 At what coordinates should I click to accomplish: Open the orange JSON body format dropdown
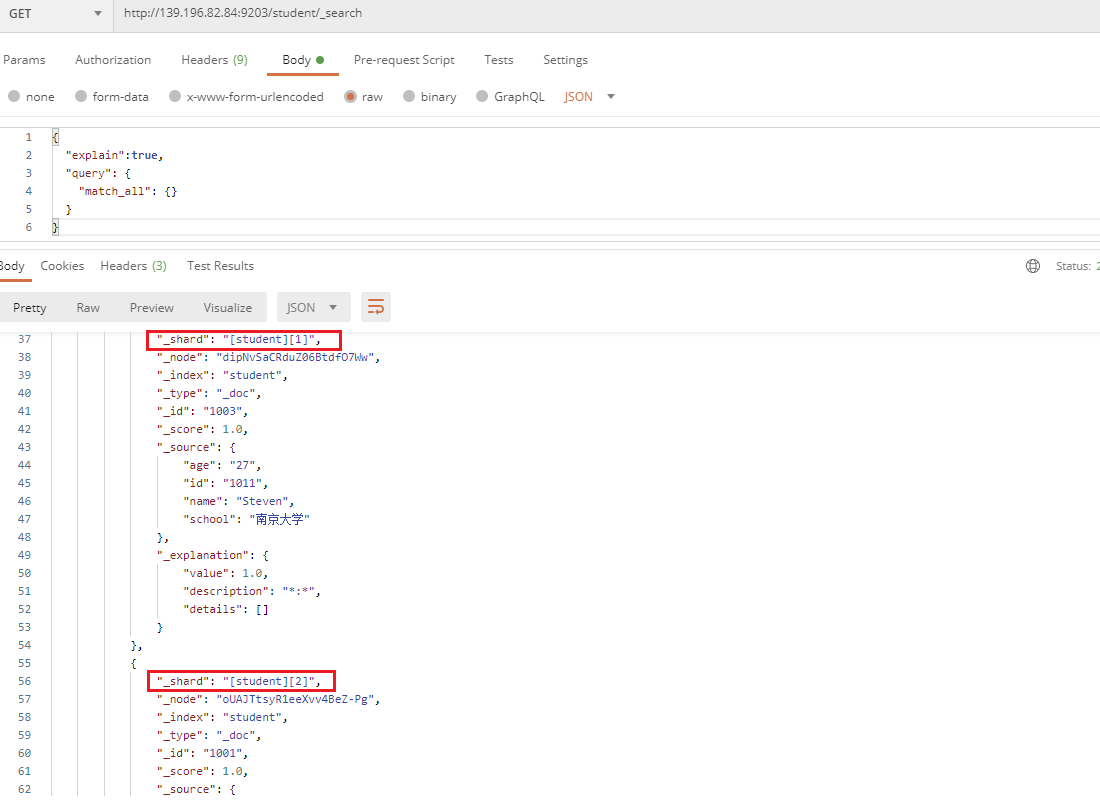coord(589,96)
